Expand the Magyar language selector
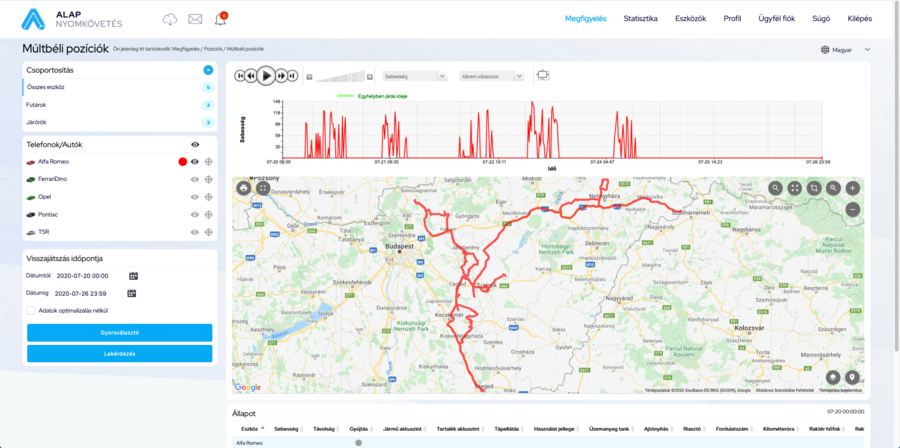900x448 pixels. [845, 49]
